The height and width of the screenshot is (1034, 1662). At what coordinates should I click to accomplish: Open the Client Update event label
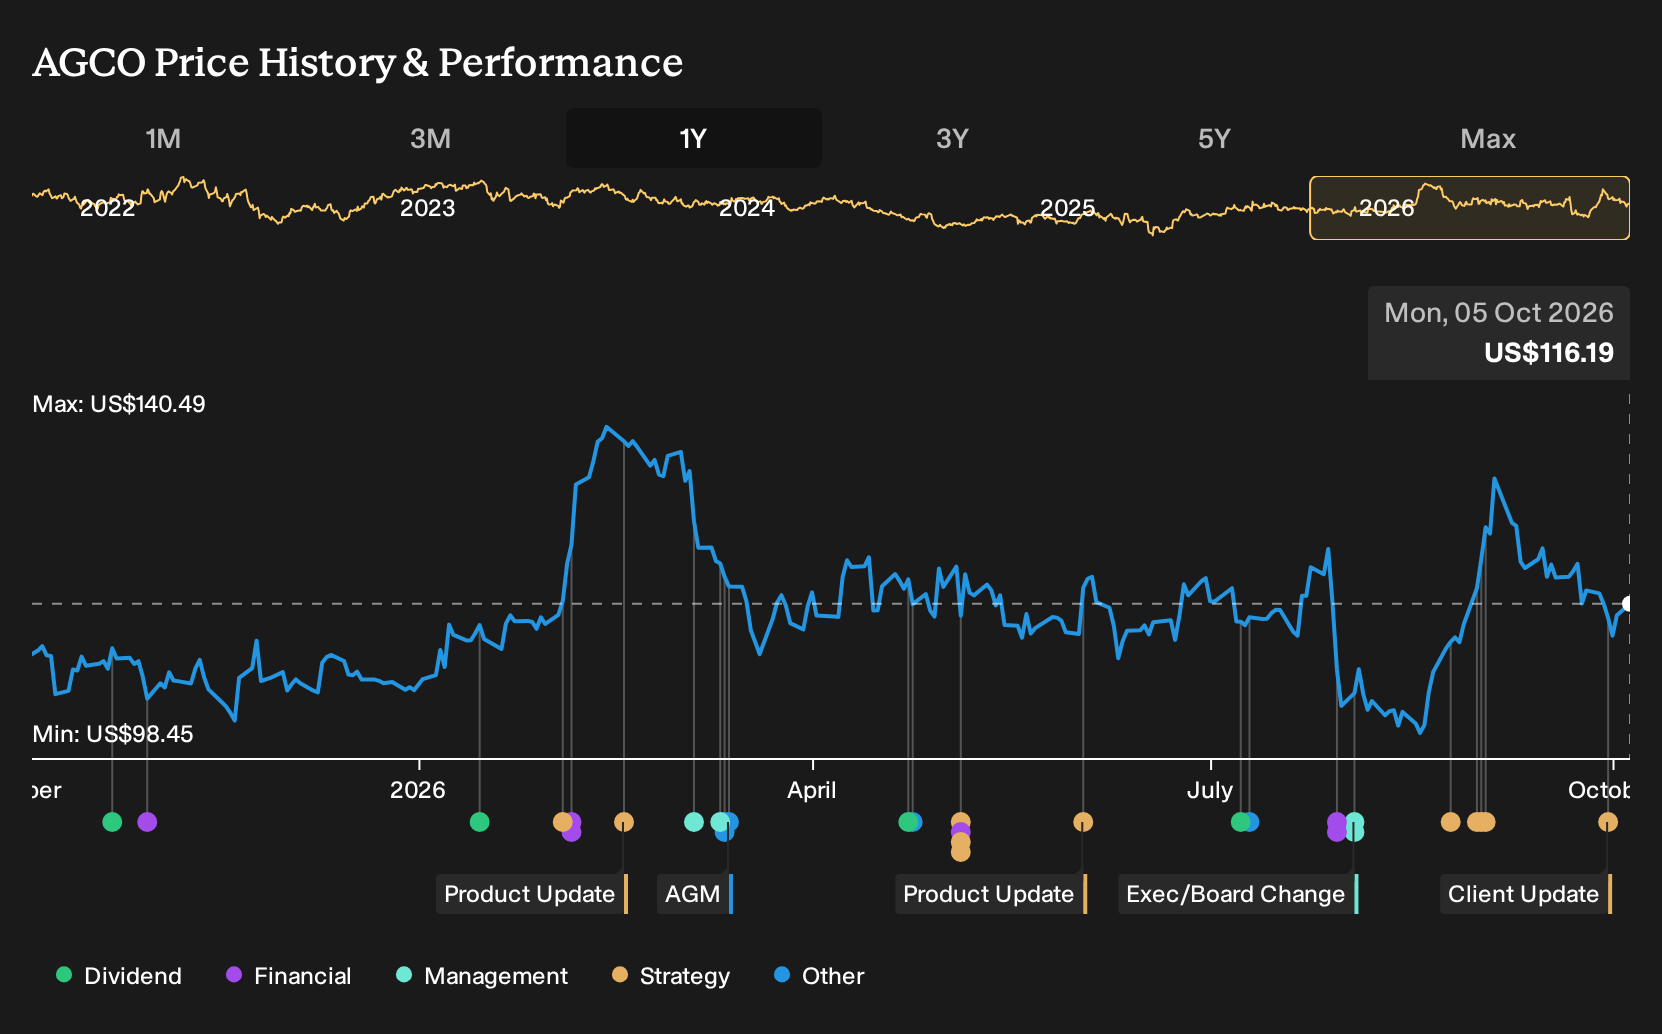pyautogui.click(x=1525, y=894)
